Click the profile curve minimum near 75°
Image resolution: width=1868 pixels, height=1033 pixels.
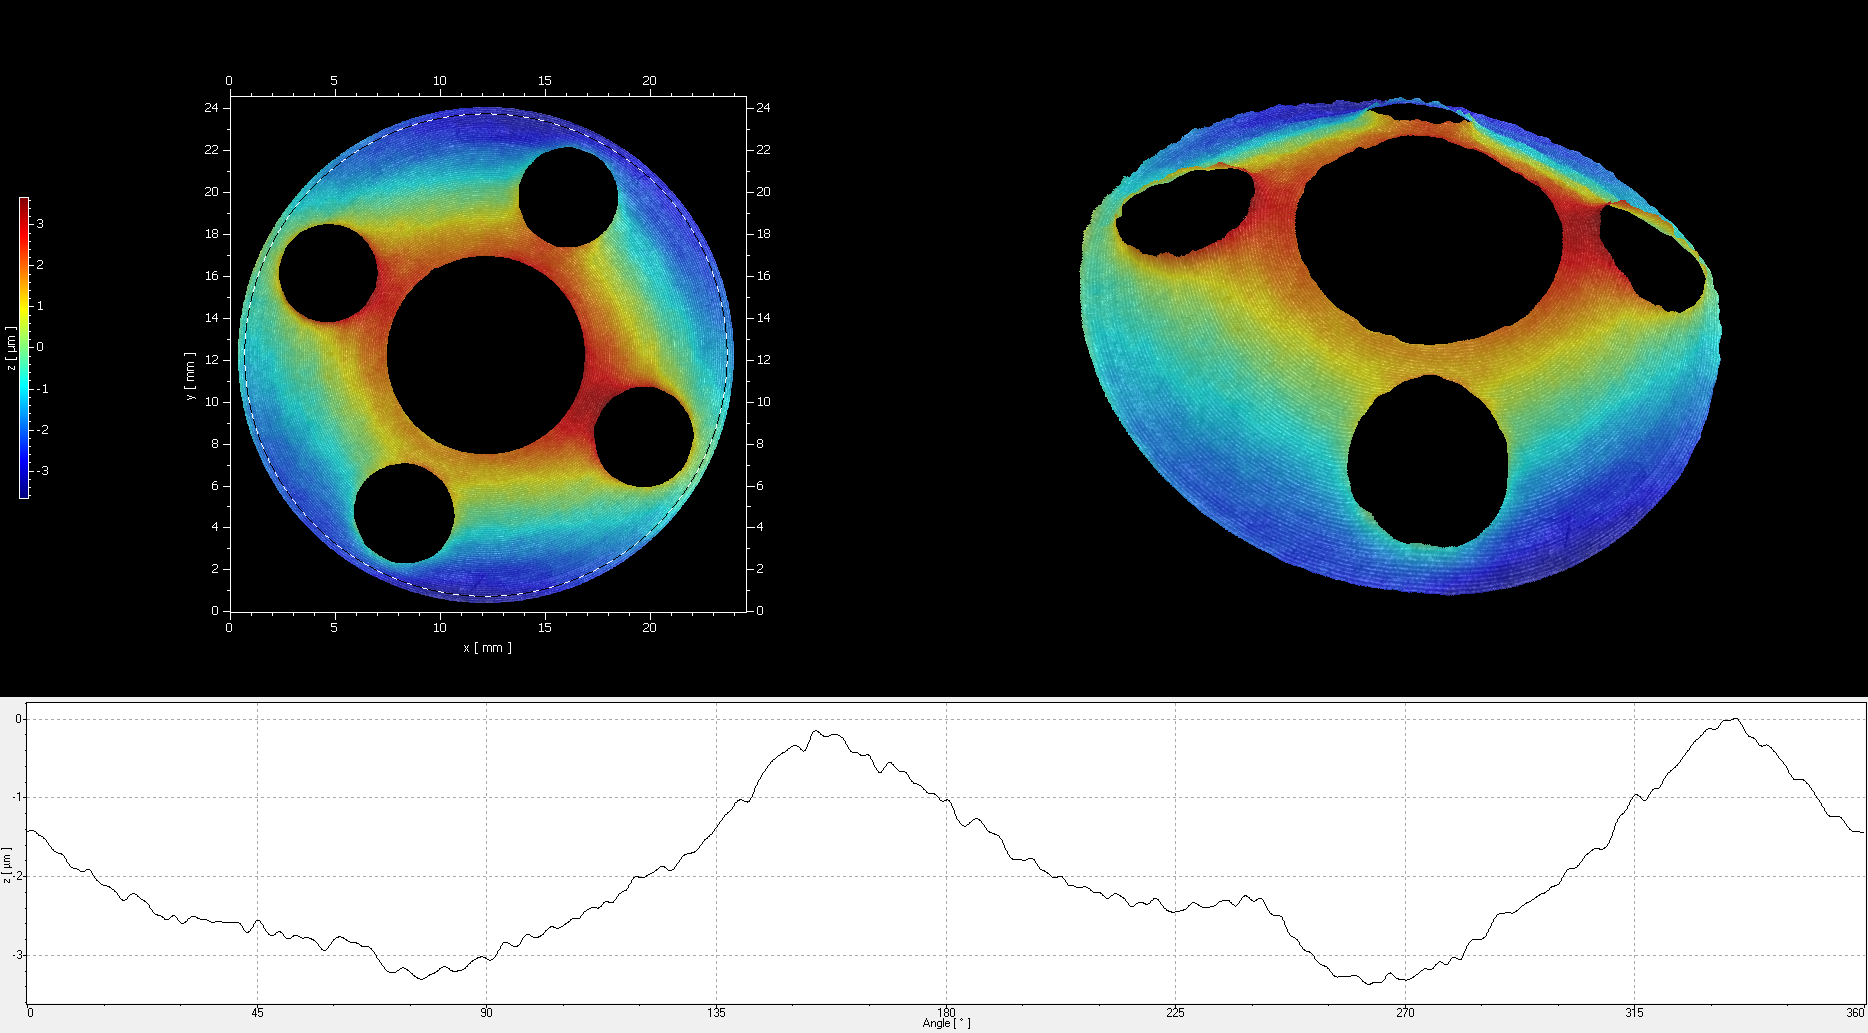tap(420, 978)
